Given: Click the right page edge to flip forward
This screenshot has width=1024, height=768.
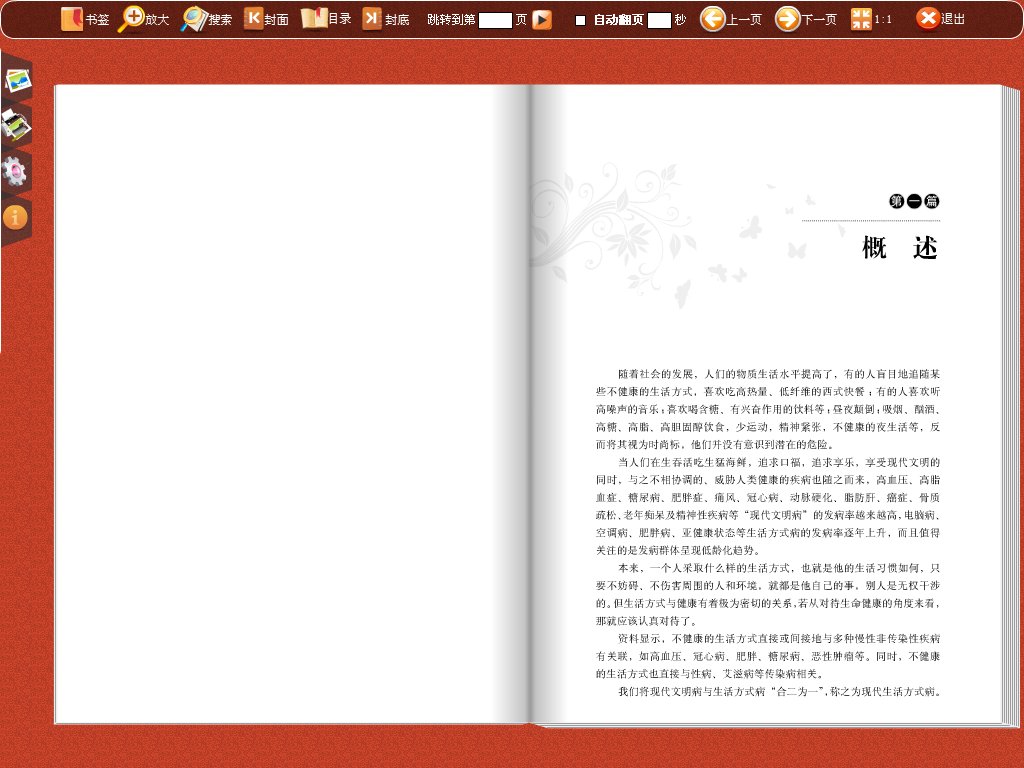Looking at the screenshot, I should (1011, 405).
